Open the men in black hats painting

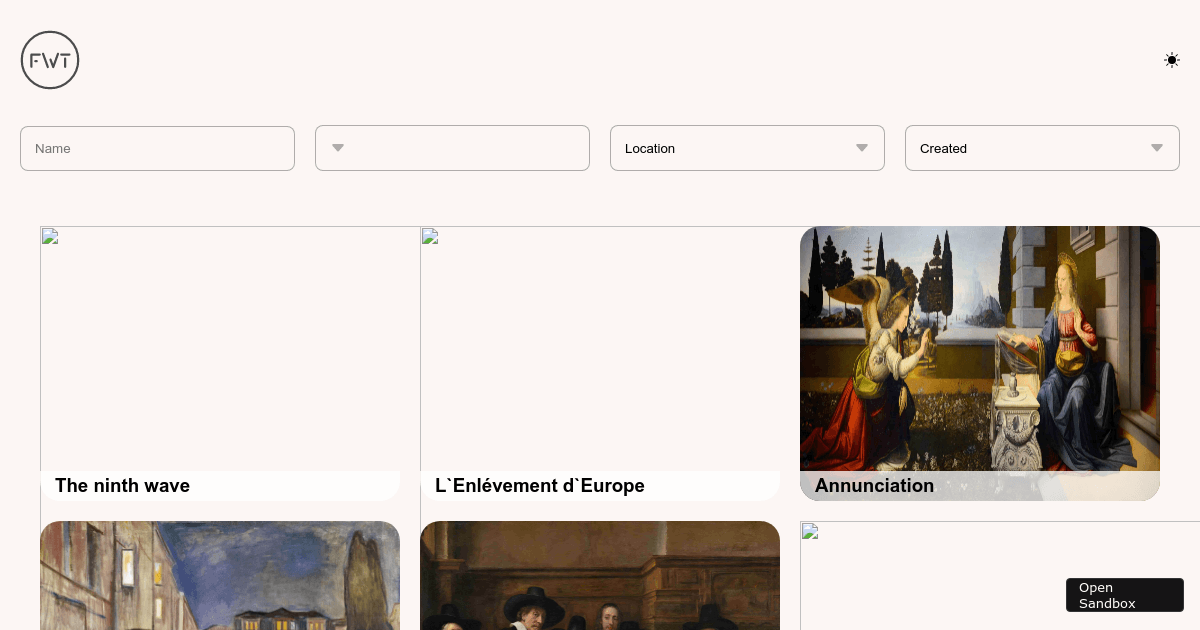600,576
